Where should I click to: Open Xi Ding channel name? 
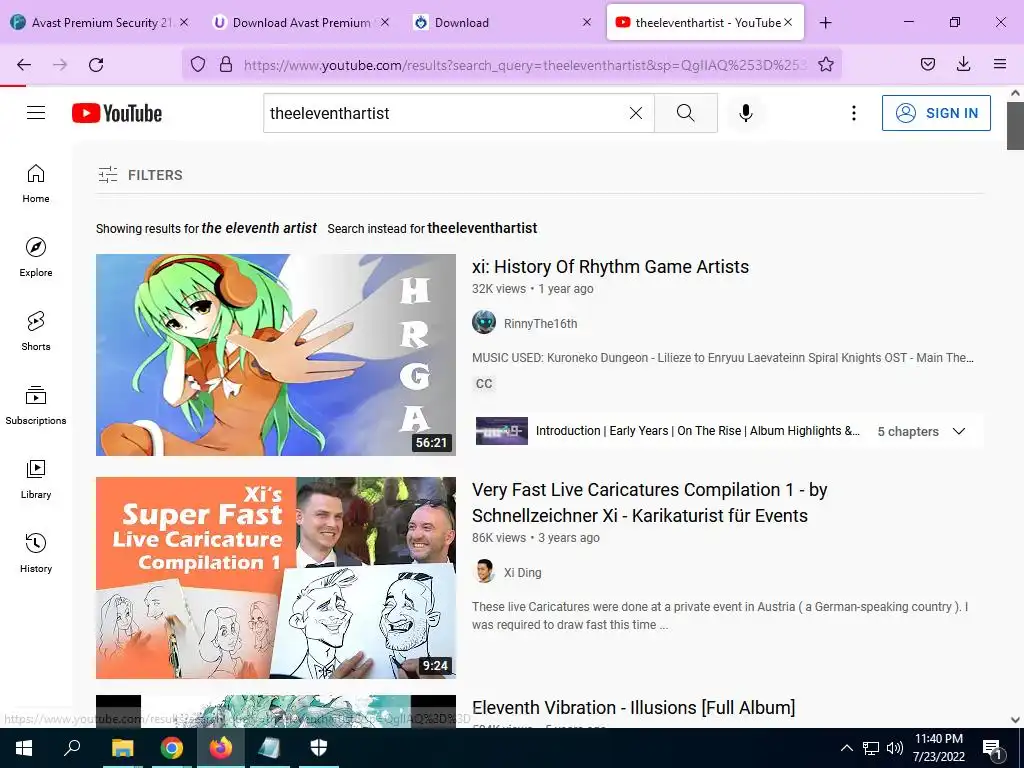[x=522, y=572]
